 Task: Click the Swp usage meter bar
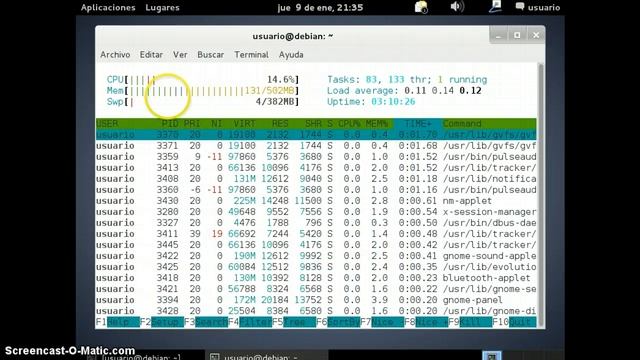tap(203, 102)
